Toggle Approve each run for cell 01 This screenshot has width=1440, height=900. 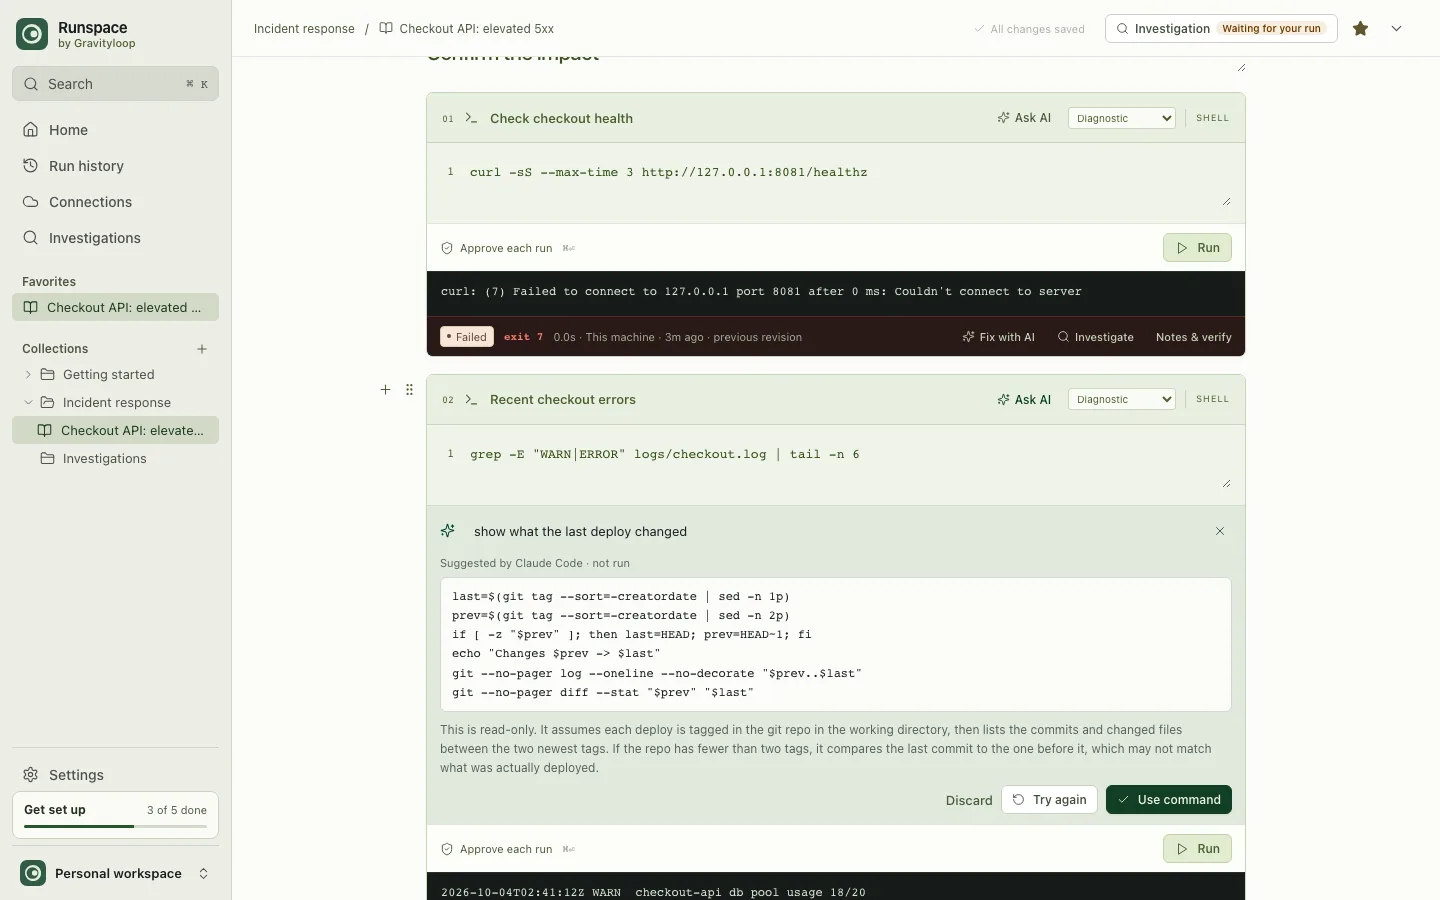pyautogui.click(x=497, y=248)
